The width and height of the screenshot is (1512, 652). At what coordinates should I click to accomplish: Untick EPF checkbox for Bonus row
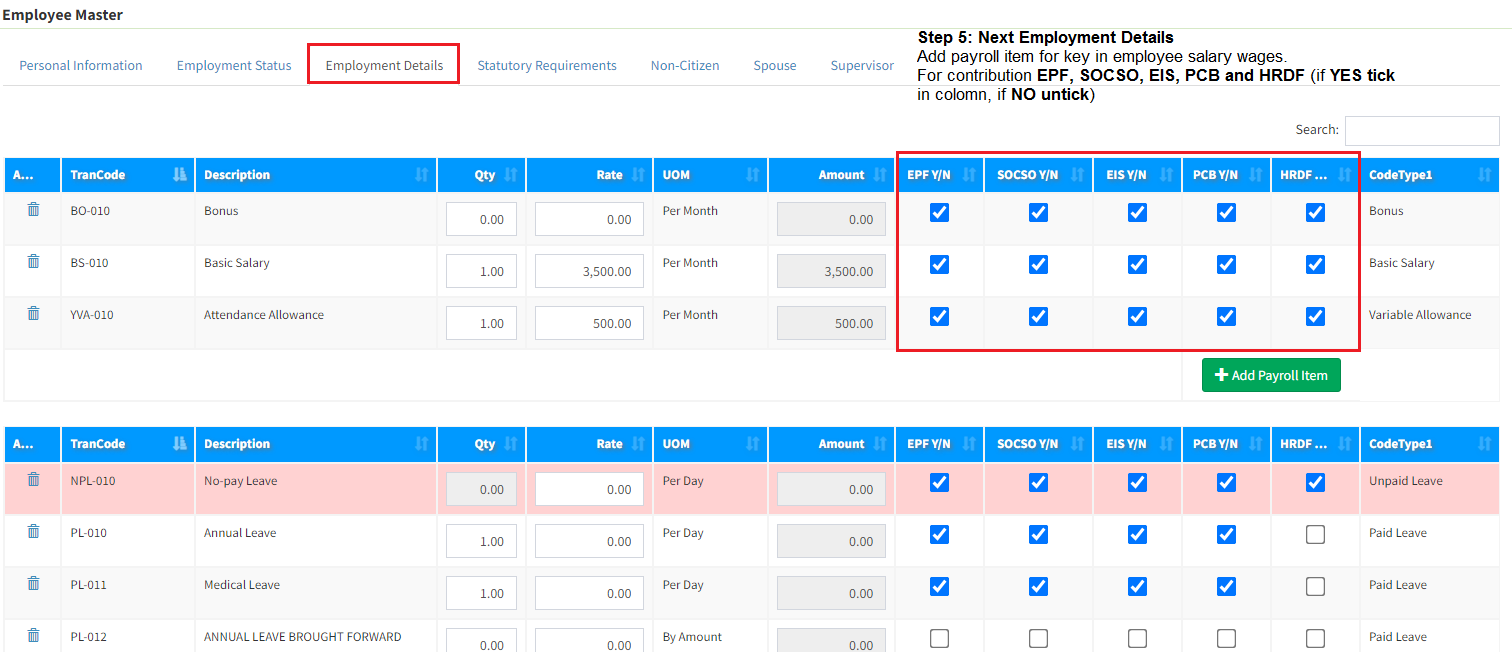coord(939,212)
